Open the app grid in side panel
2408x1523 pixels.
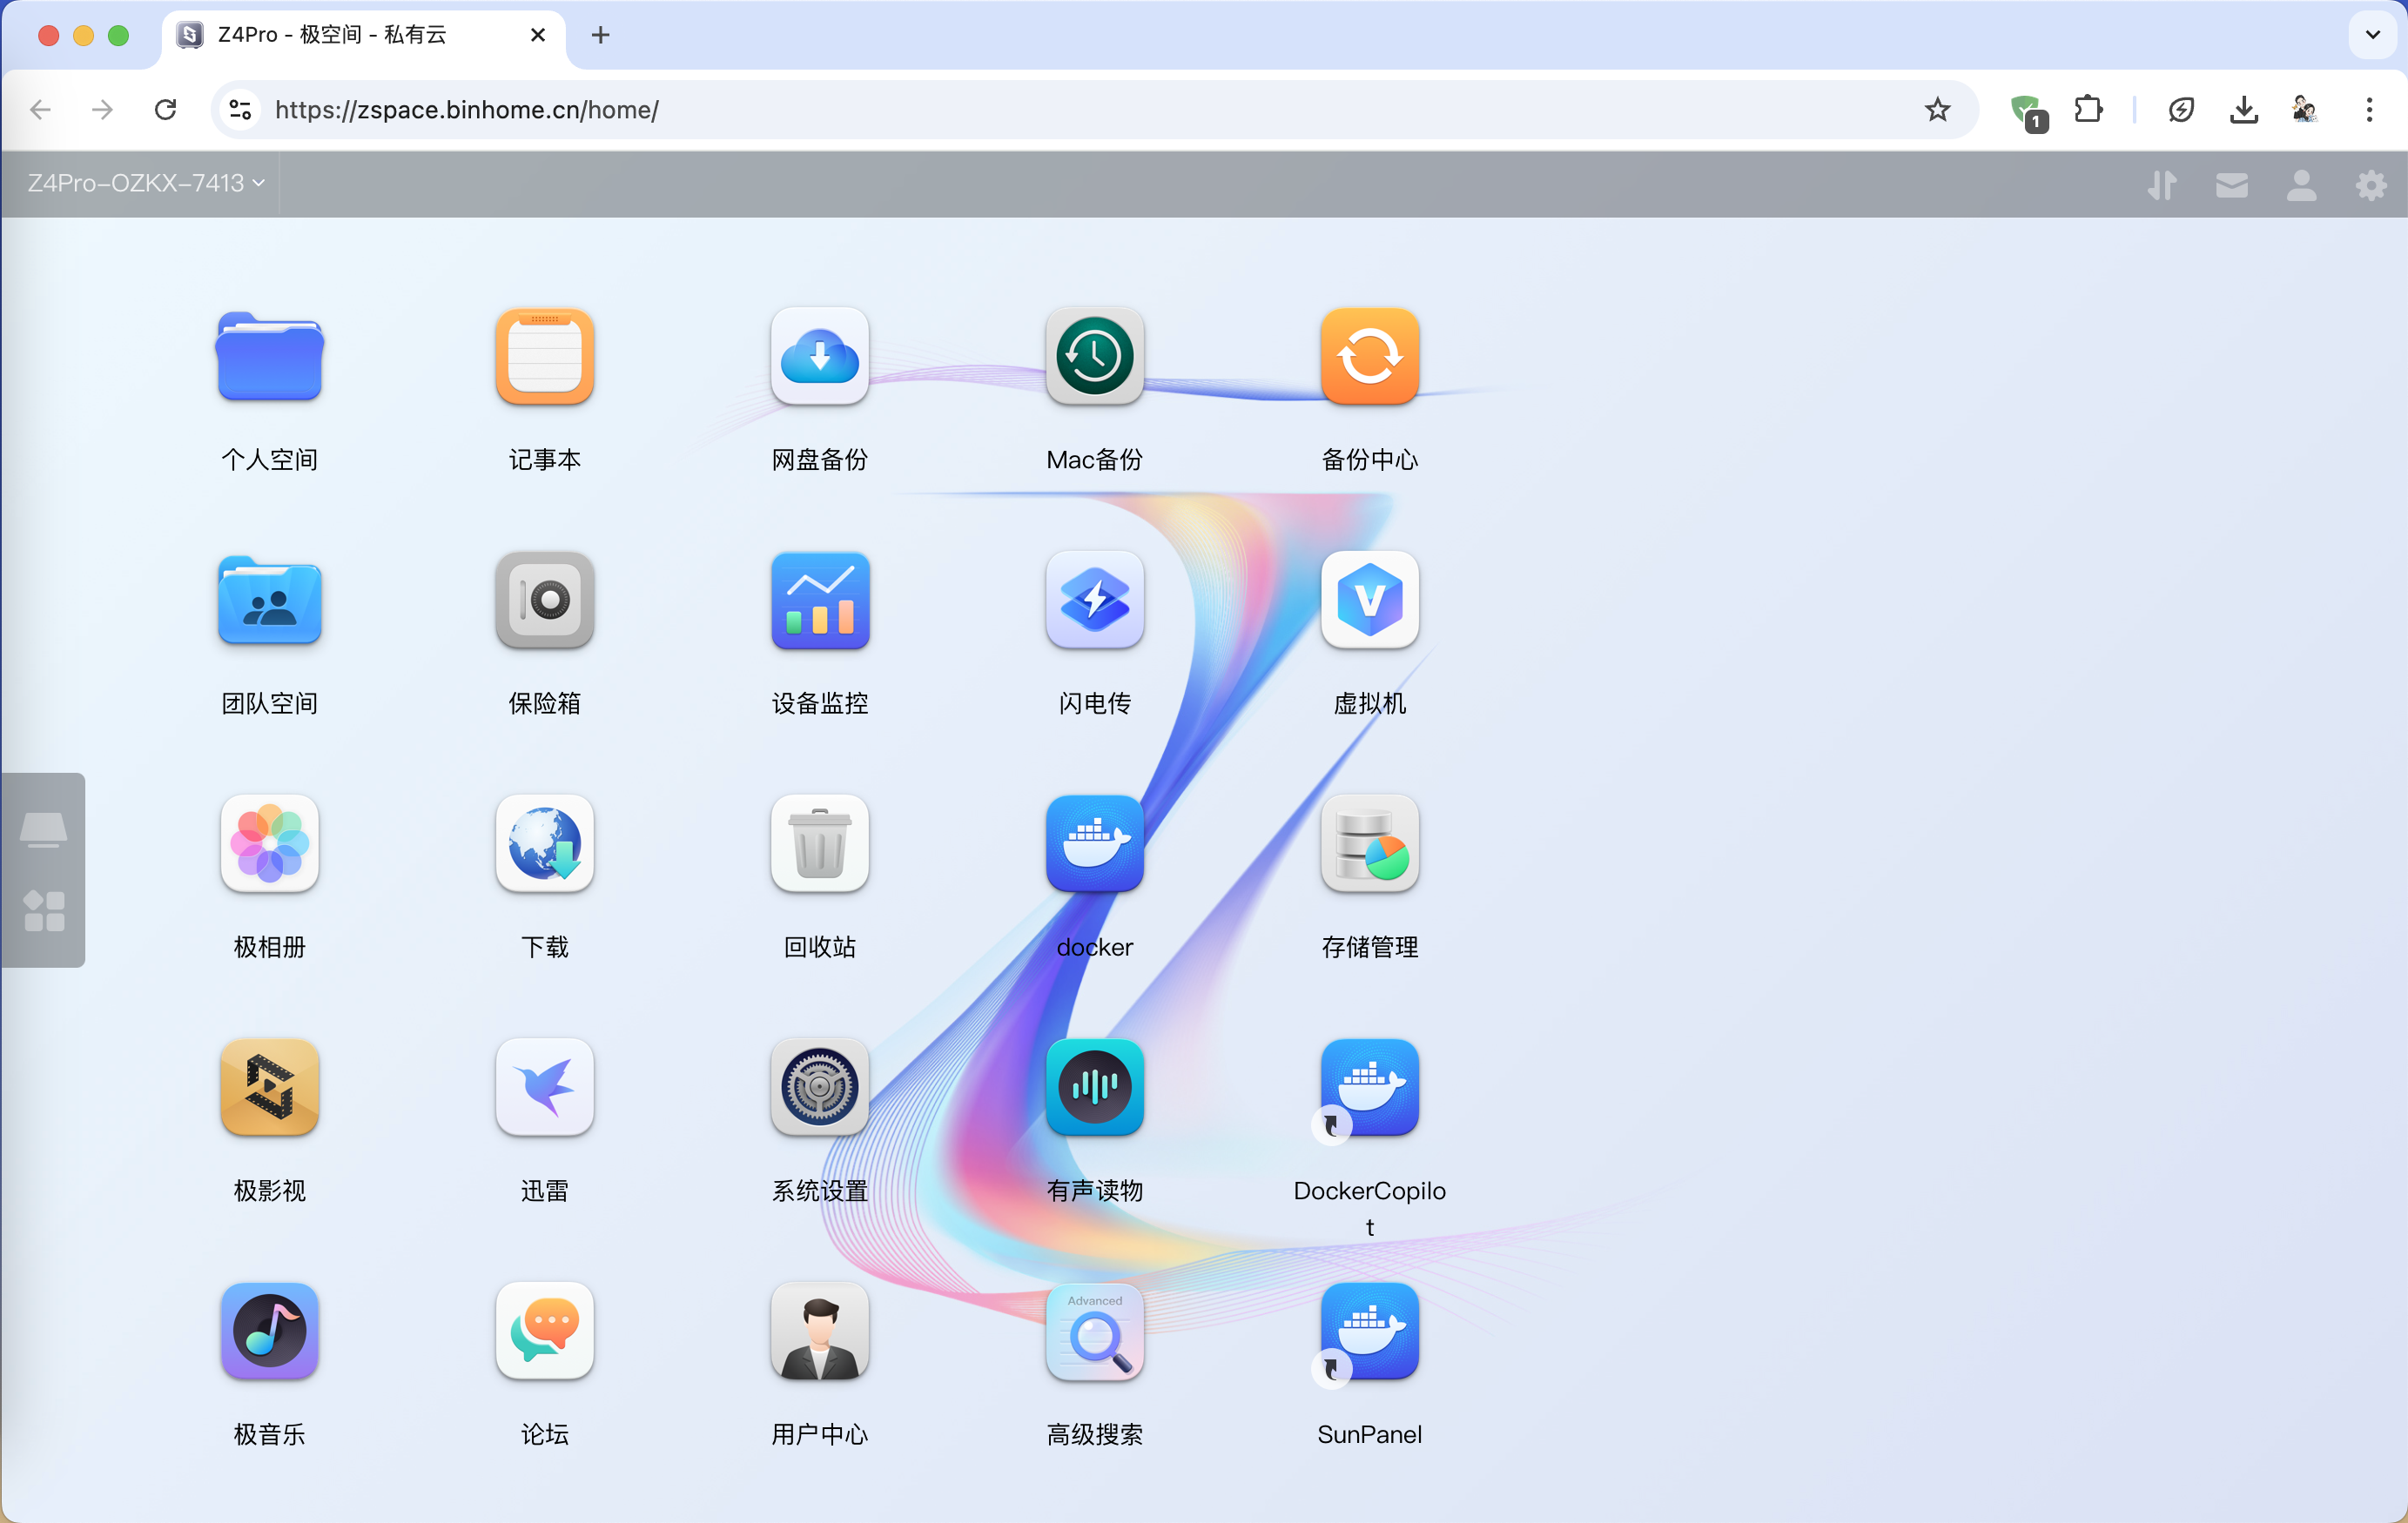point(43,910)
